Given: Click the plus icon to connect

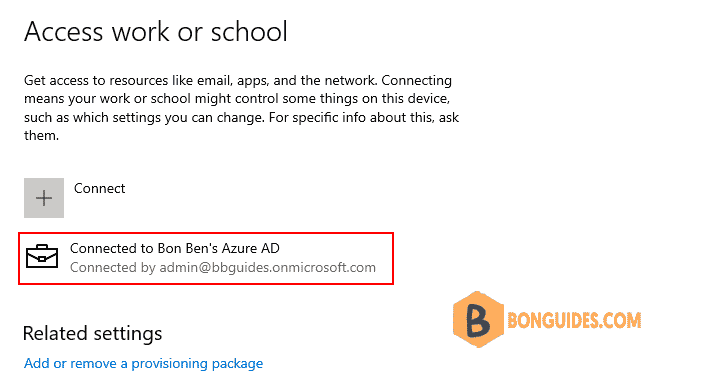Looking at the screenshot, I should 44,198.
